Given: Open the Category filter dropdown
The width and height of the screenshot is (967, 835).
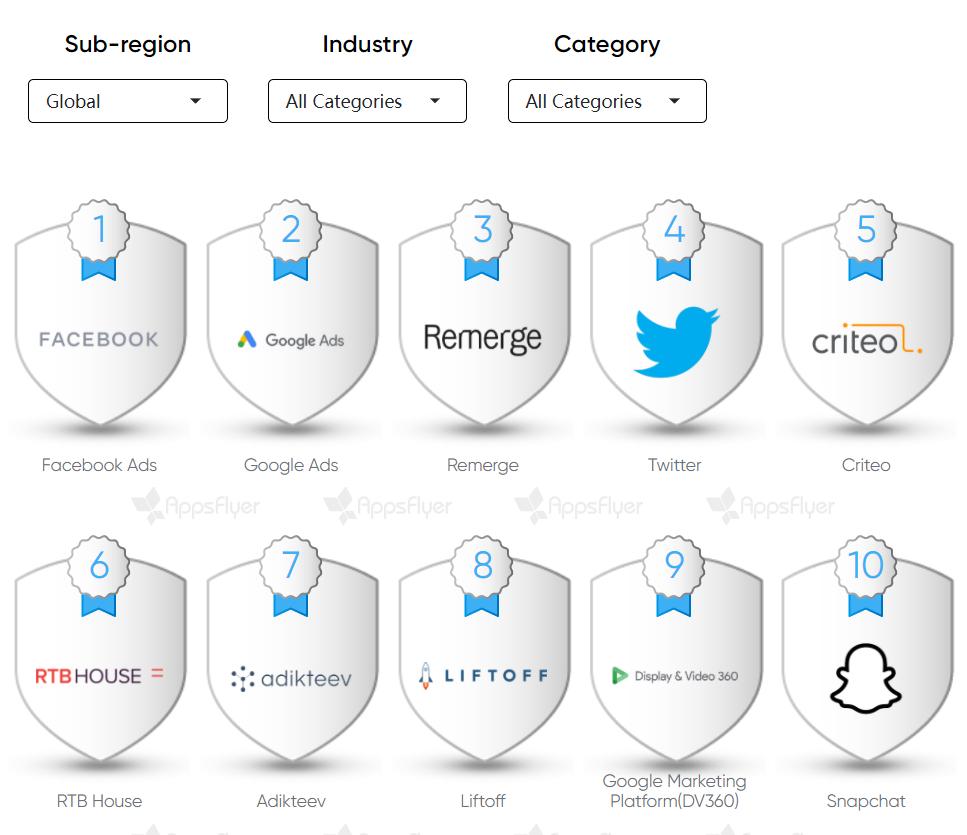Looking at the screenshot, I should click(607, 101).
